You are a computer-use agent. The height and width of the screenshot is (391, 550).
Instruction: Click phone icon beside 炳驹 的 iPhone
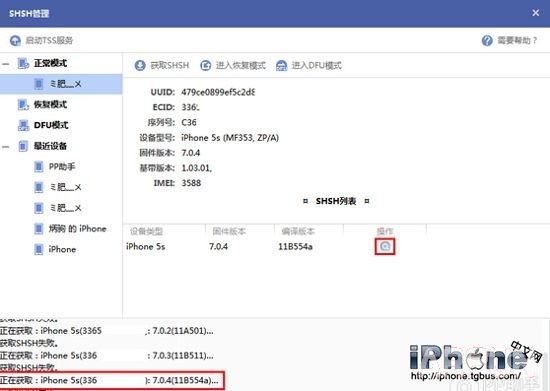(38, 229)
